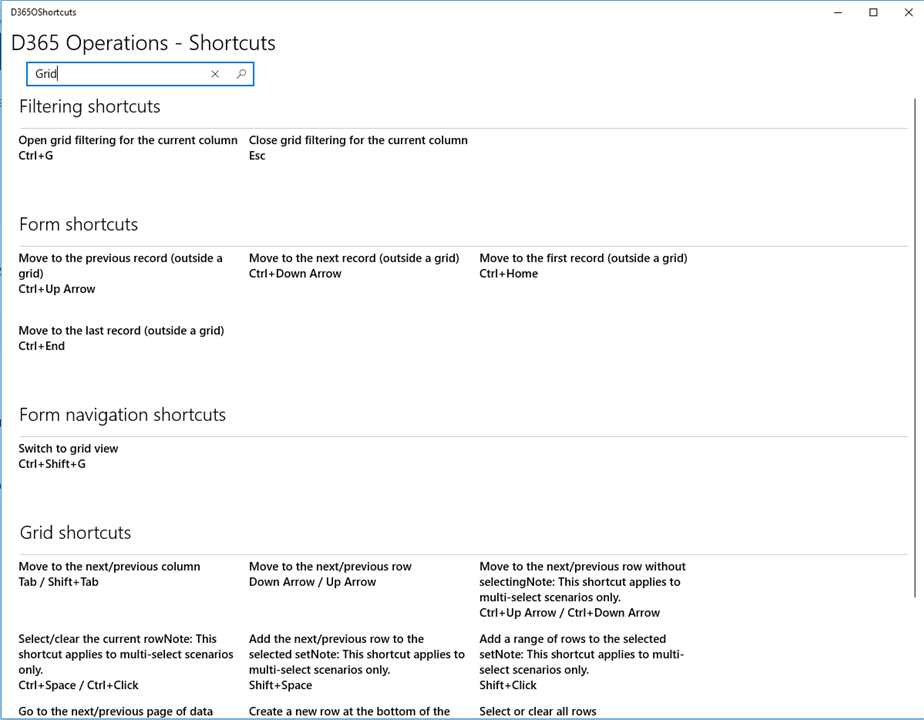This screenshot has width=924, height=720.
Task: Select Move to last record Ctrl+End
Action: tap(121, 338)
